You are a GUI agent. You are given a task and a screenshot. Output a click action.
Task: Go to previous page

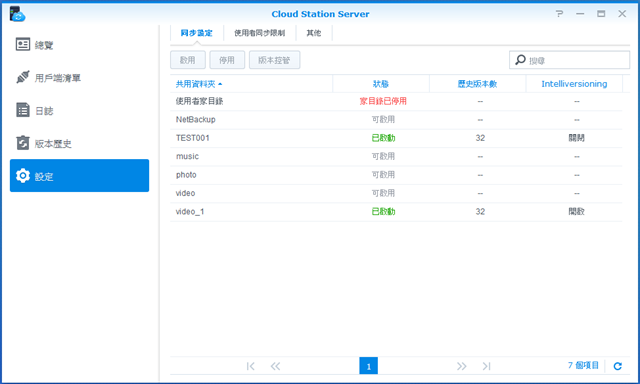pos(276,366)
